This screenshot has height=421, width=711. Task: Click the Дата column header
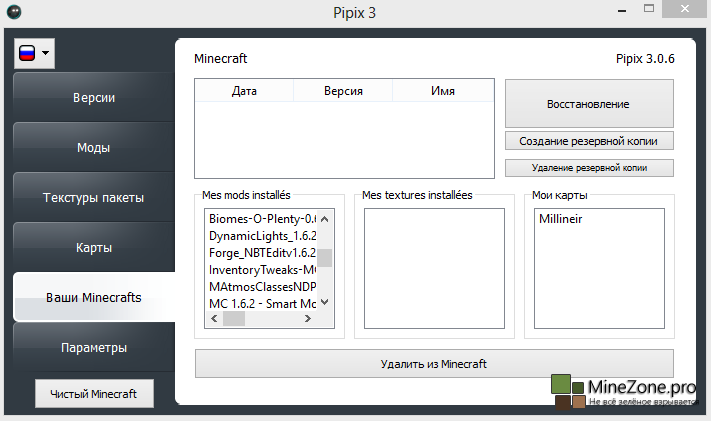pyautogui.click(x=244, y=91)
